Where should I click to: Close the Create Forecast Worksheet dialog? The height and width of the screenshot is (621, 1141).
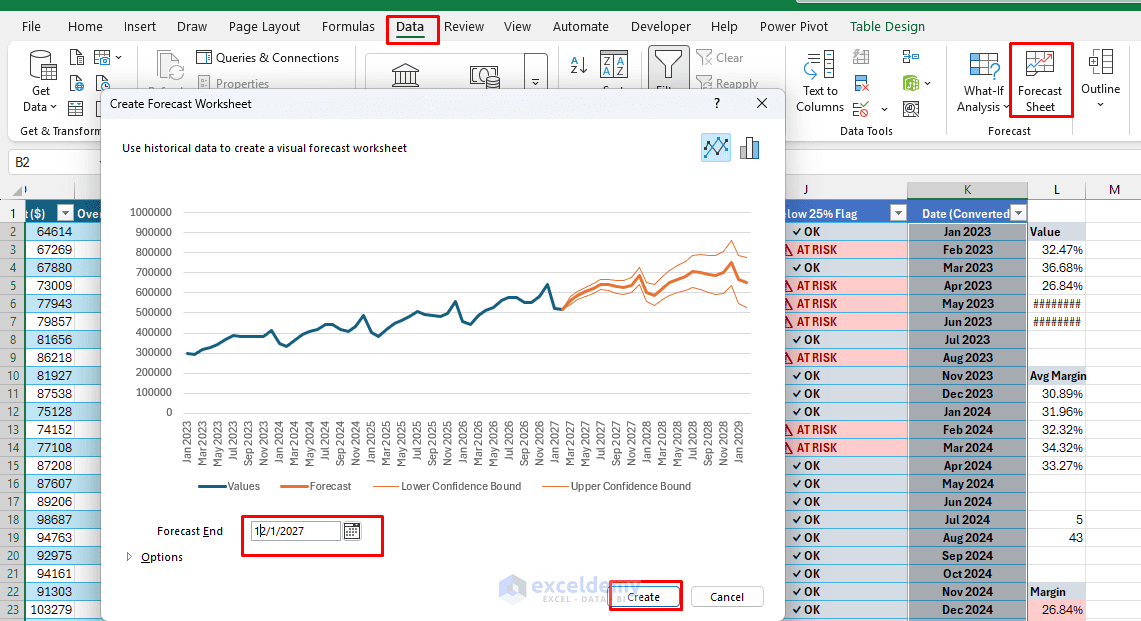pyautogui.click(x=762, y=103)
